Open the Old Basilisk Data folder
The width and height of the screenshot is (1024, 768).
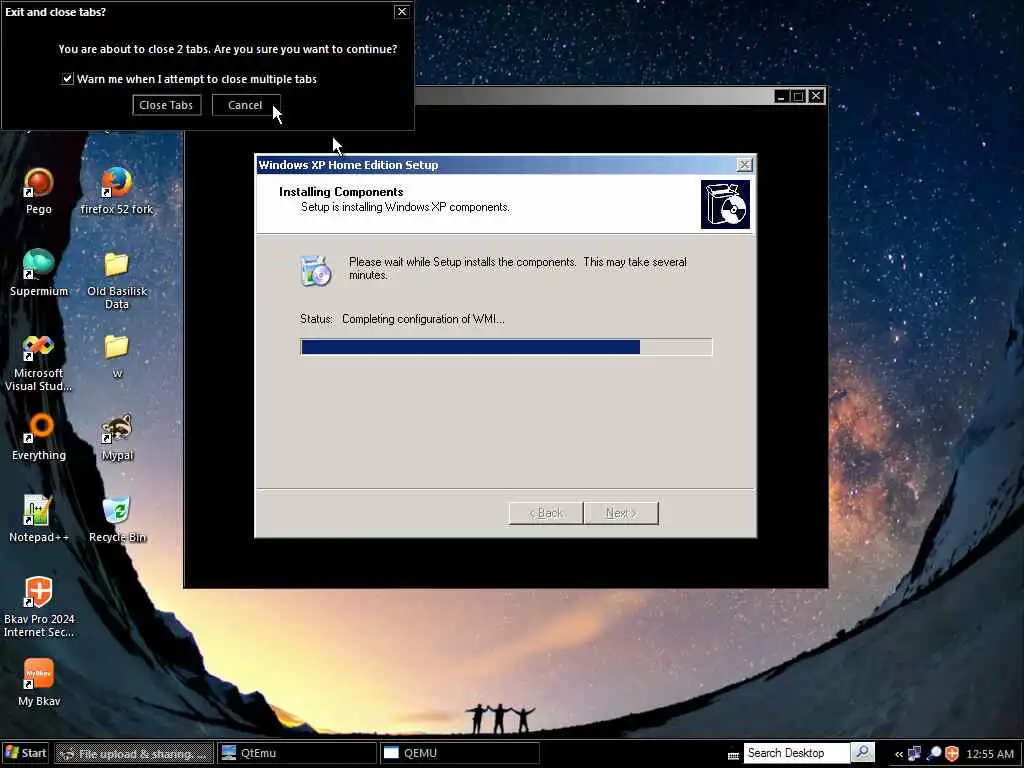117,280
